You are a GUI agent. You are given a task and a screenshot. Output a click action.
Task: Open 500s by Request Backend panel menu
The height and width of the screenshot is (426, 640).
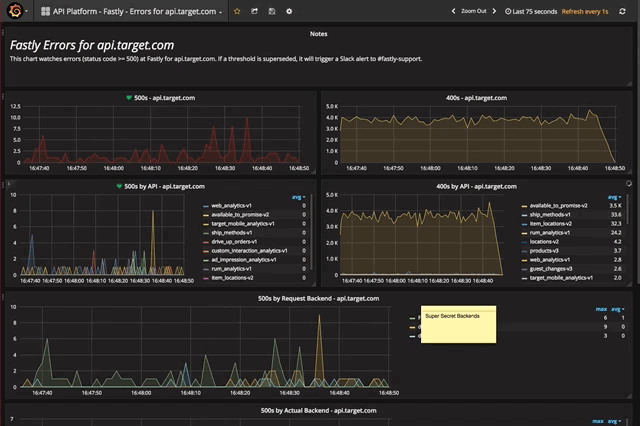pos(318,299)
